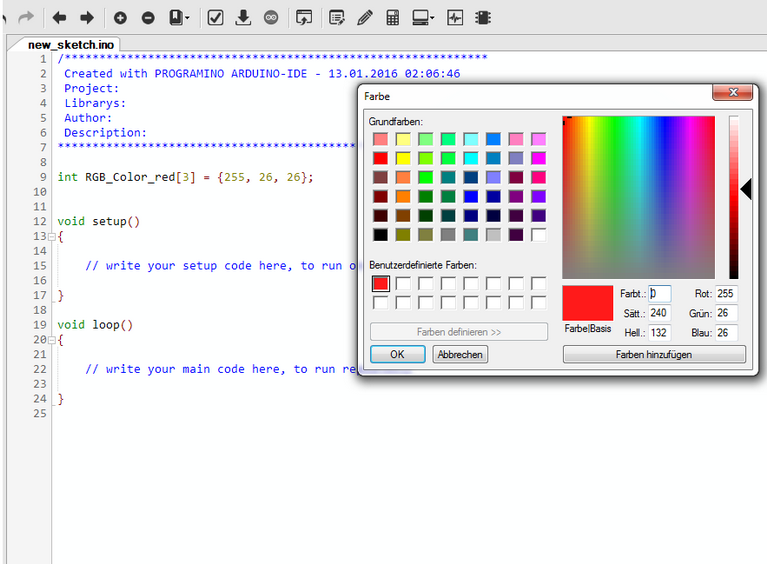
Task: Click the red Farbe|Basis preview box
Action: point(587,303)
